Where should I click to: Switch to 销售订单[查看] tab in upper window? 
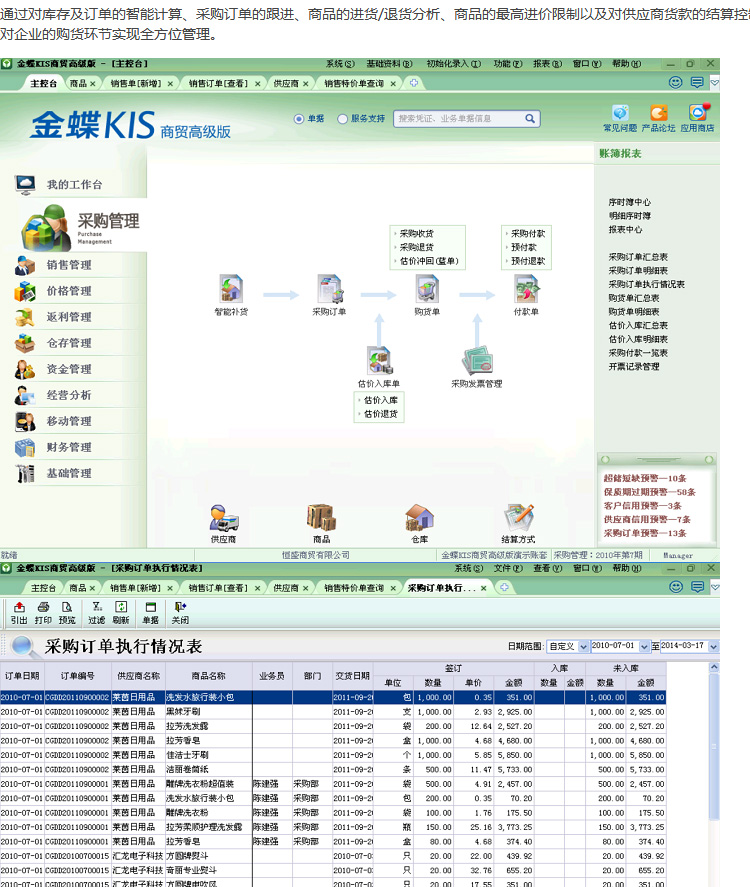(218, 83)
